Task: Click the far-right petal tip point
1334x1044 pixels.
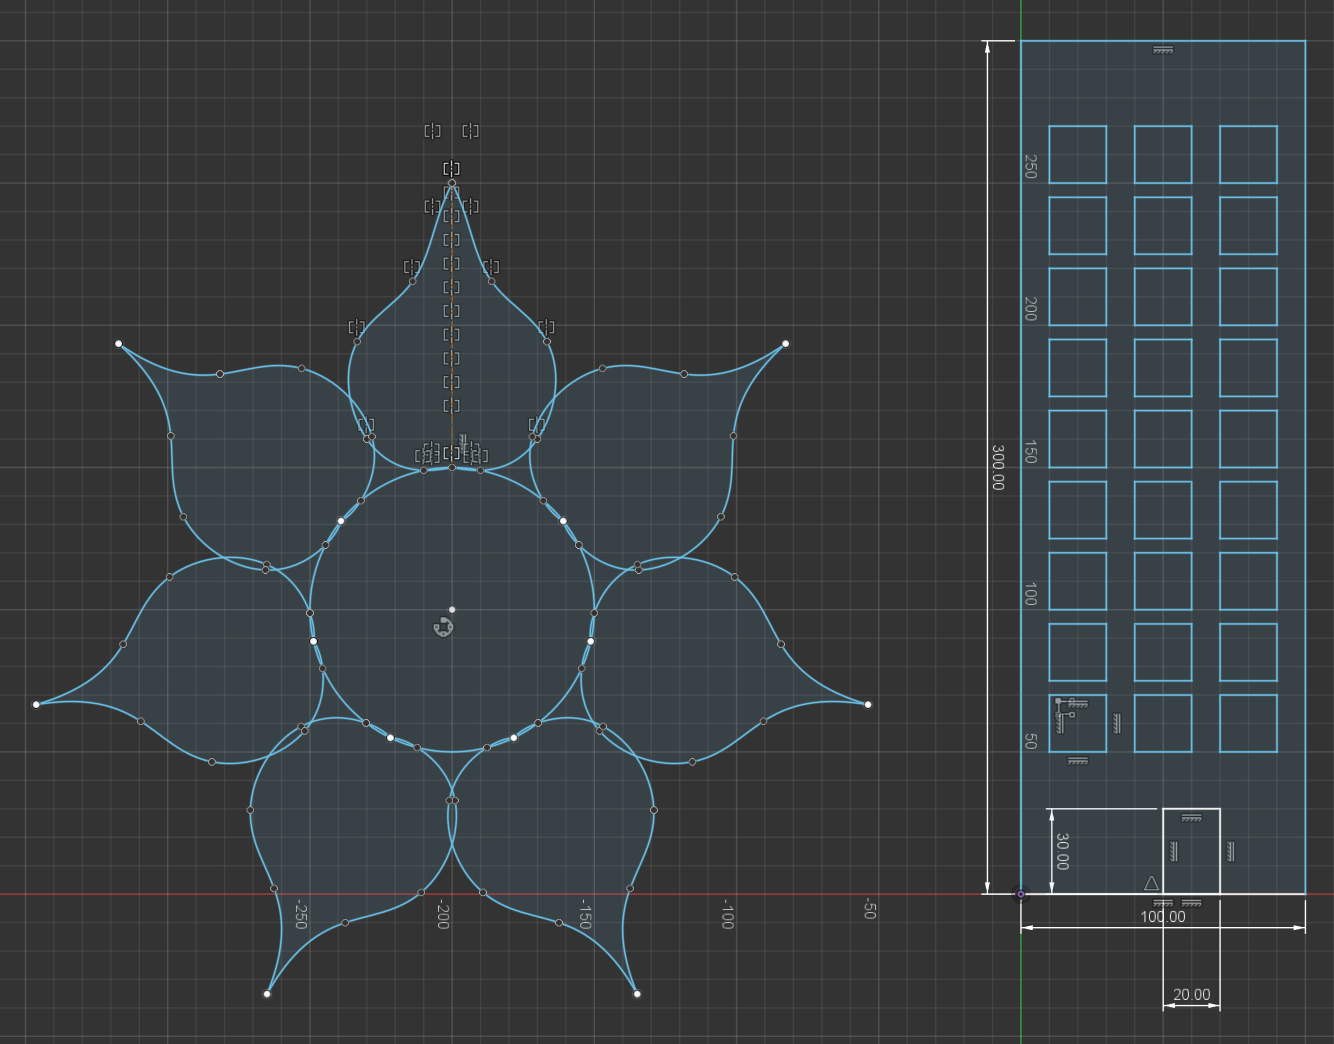Action: click(868, 705)
